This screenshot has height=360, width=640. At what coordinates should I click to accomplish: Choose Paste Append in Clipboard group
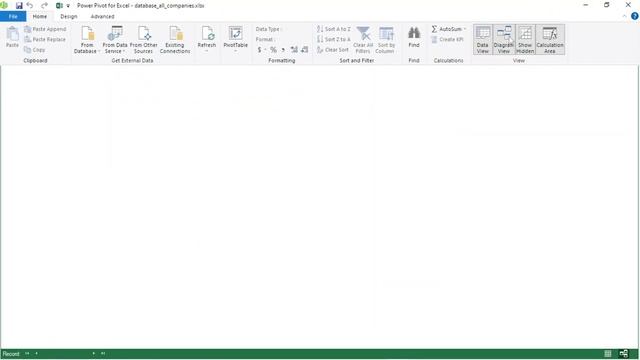point(45,29)
